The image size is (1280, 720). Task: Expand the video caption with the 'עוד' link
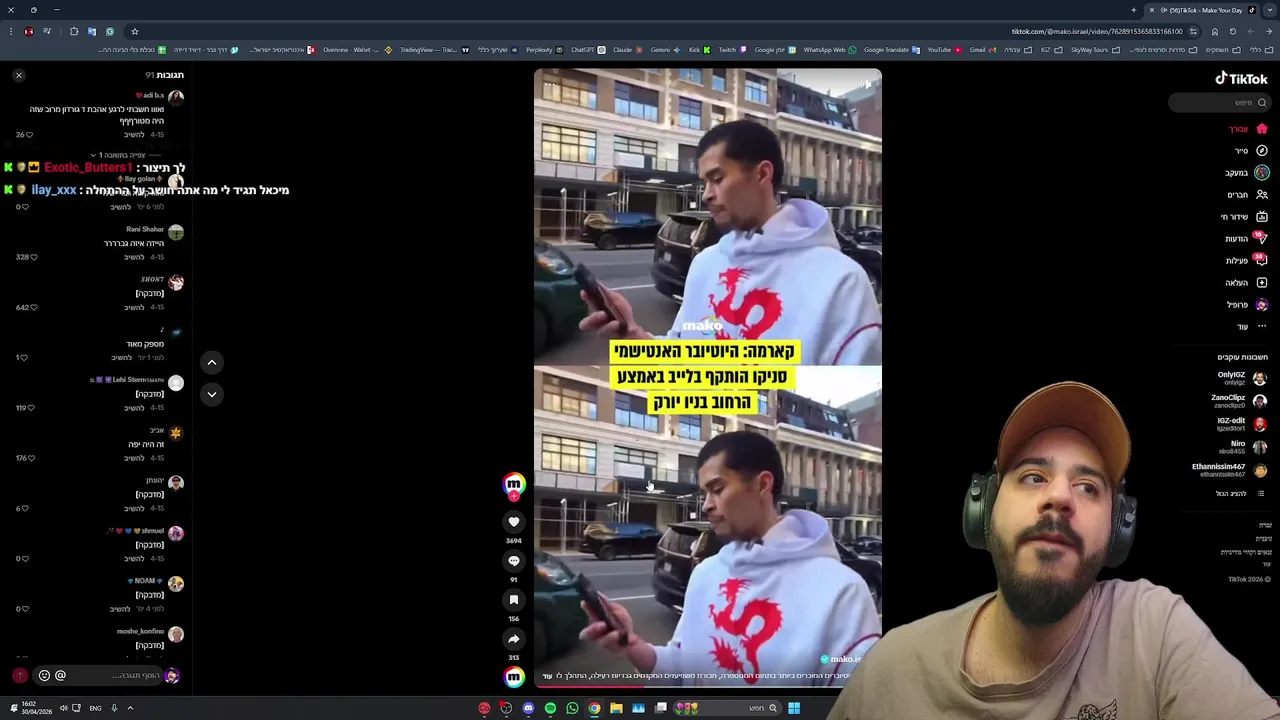(x=547, y=676)
